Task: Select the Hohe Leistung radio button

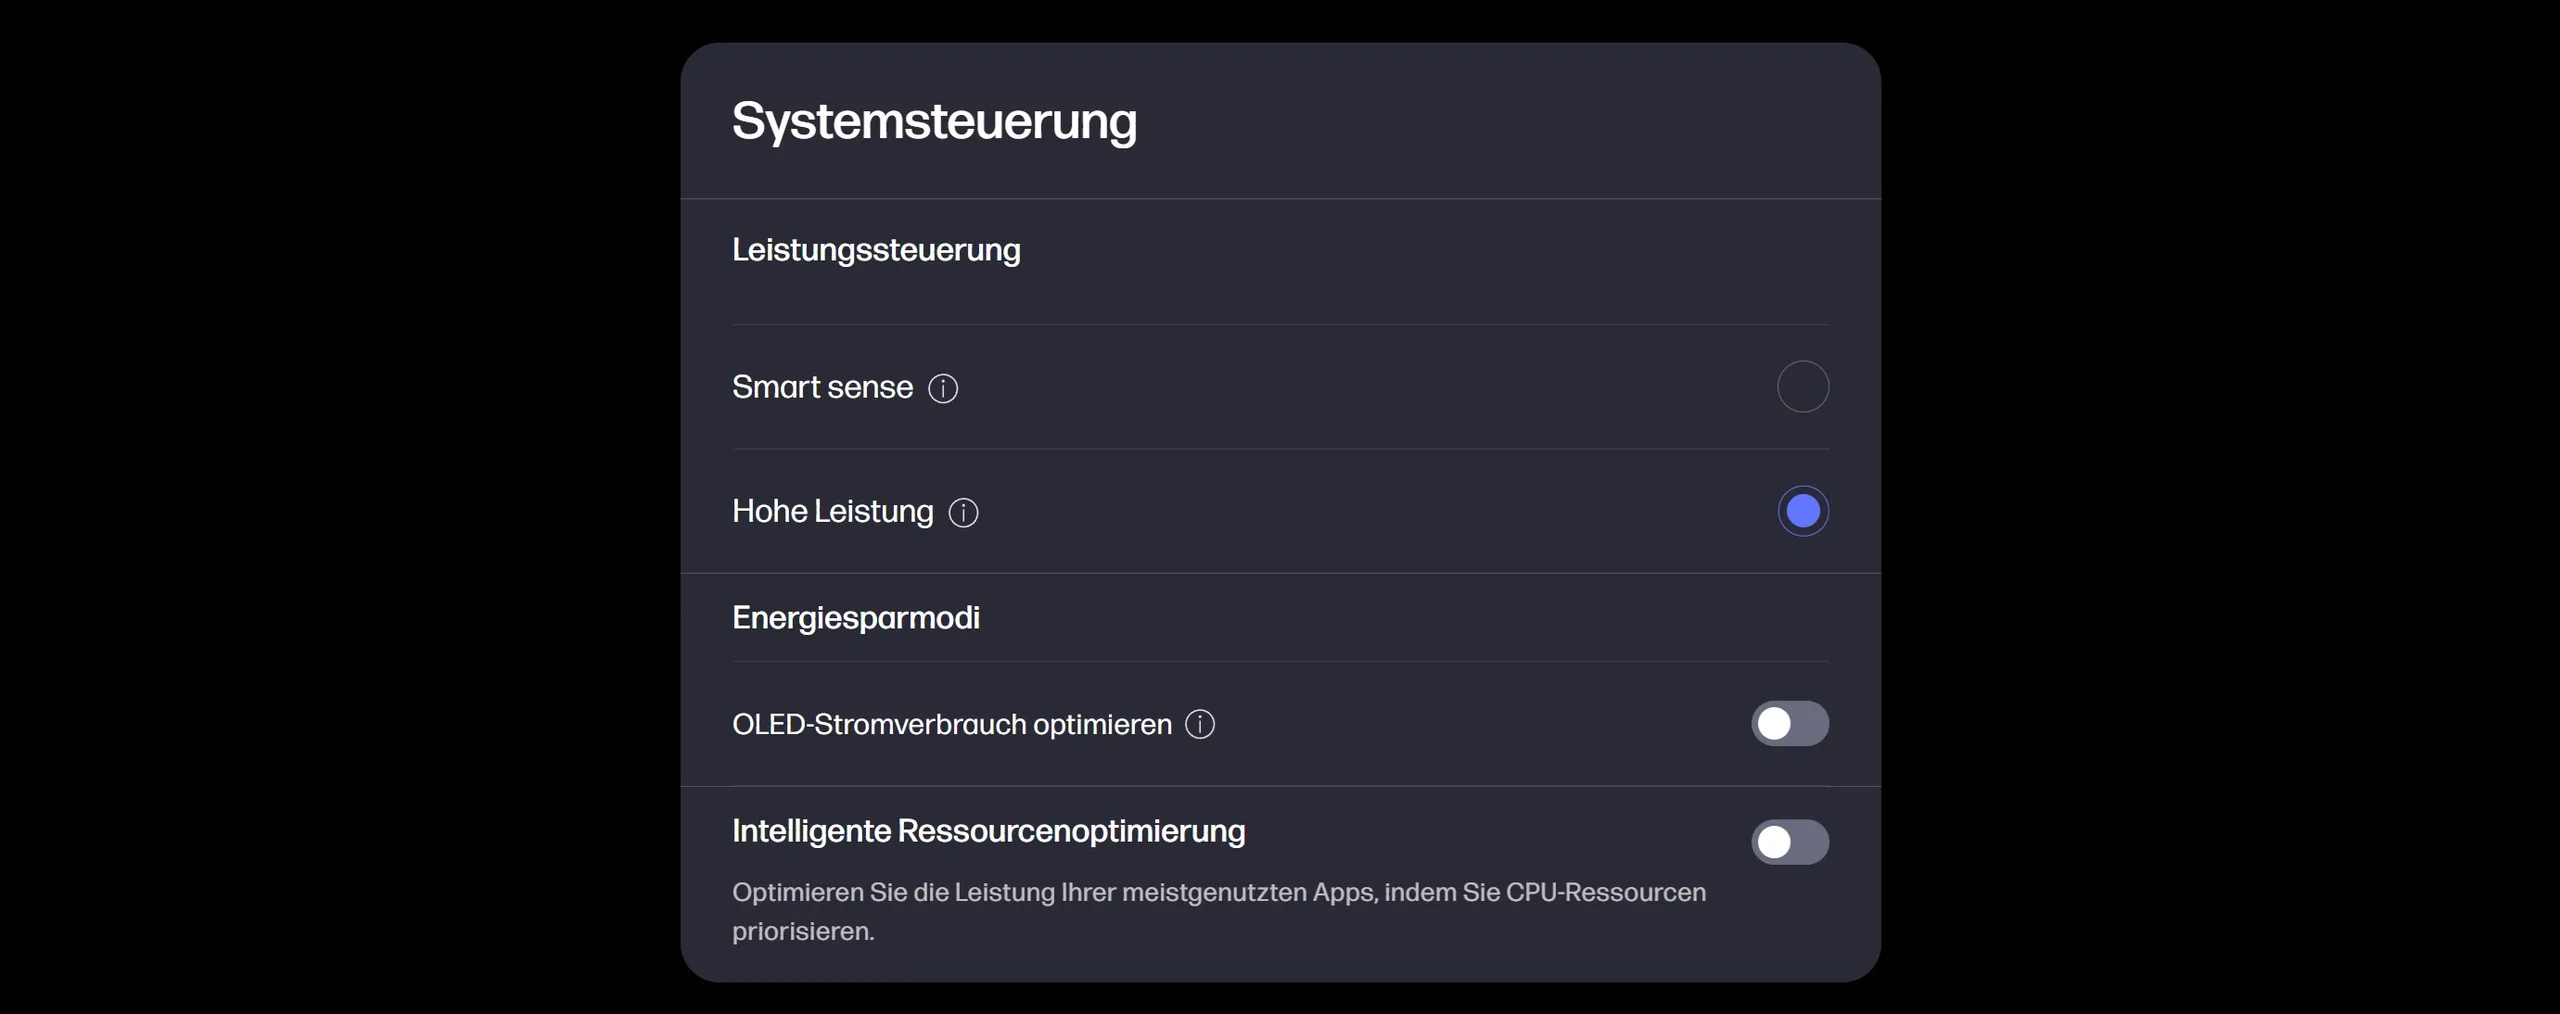Action: pos(1803,511)
